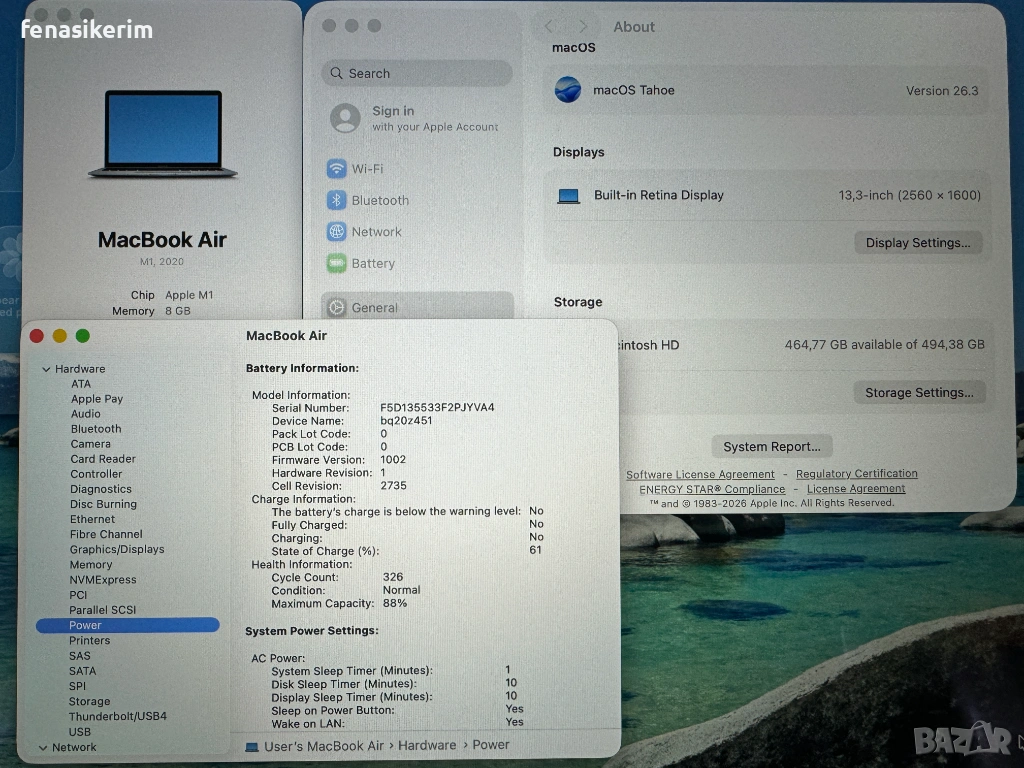Click 464,77 GB available storage text

point(884,344)
